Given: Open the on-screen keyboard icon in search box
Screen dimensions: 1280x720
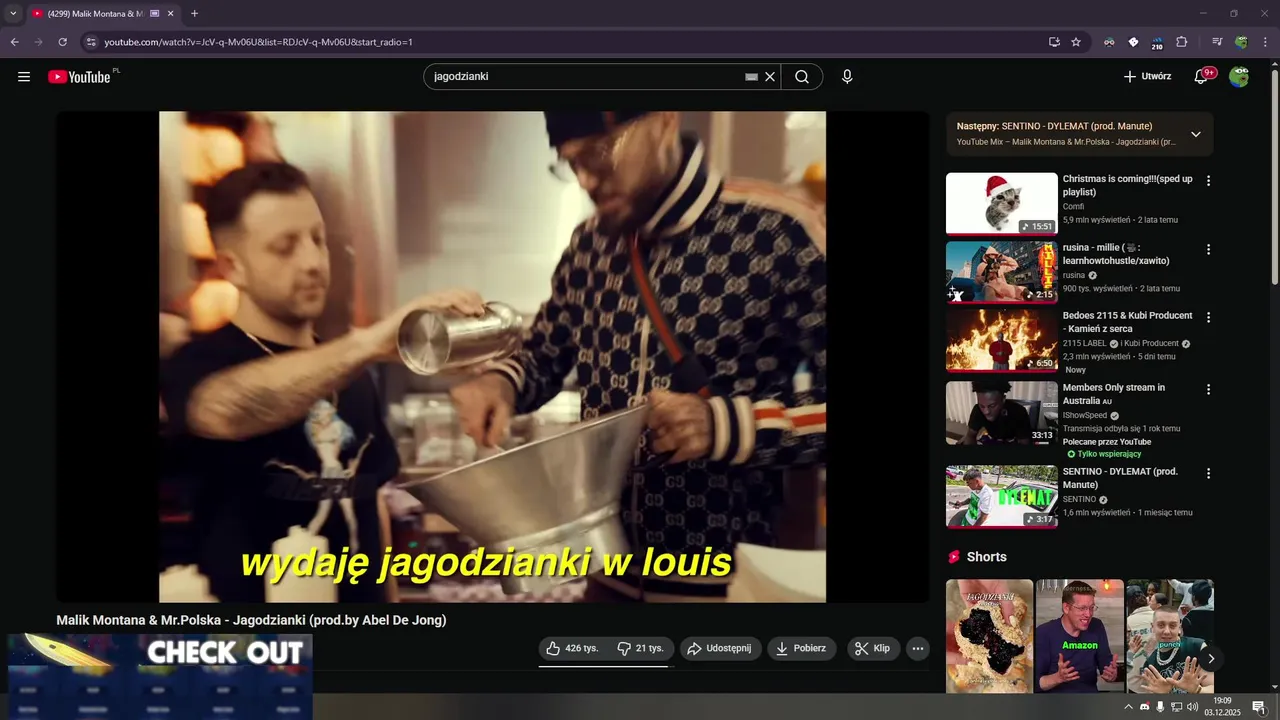Looking at the screenshot, I should click(751, 77).
